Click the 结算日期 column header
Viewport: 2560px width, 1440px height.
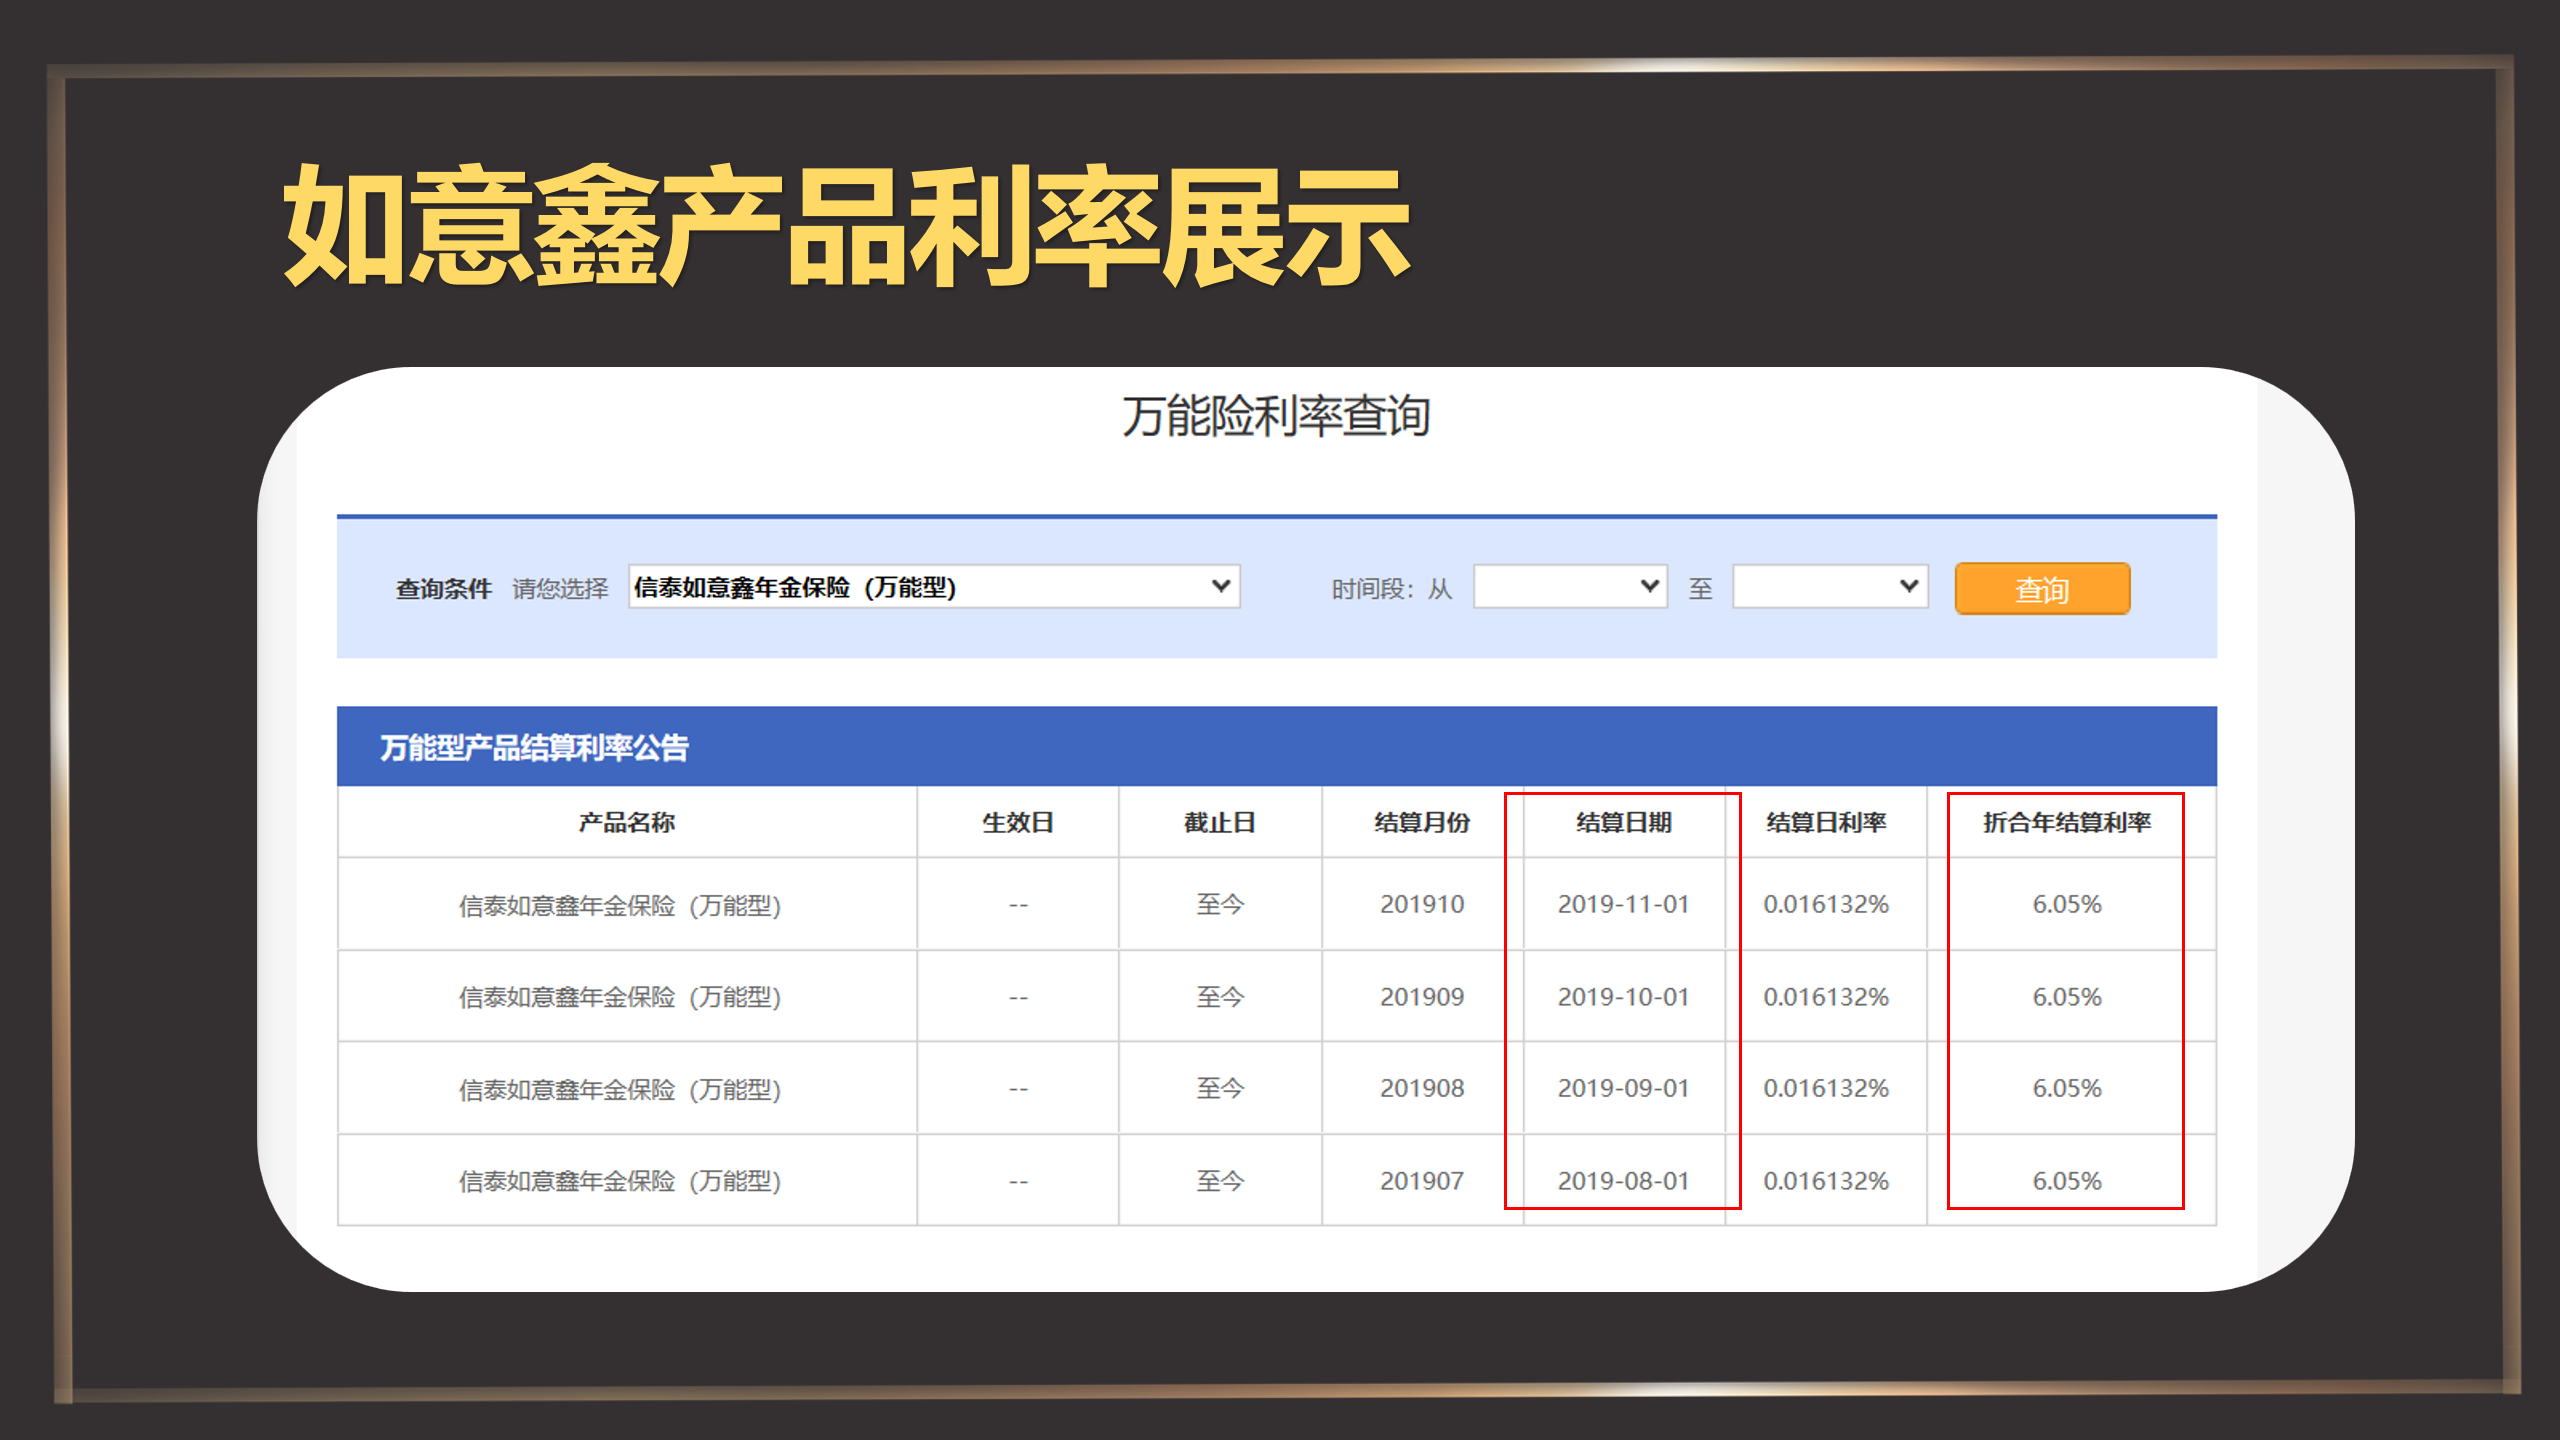[x=1623, y=822]
